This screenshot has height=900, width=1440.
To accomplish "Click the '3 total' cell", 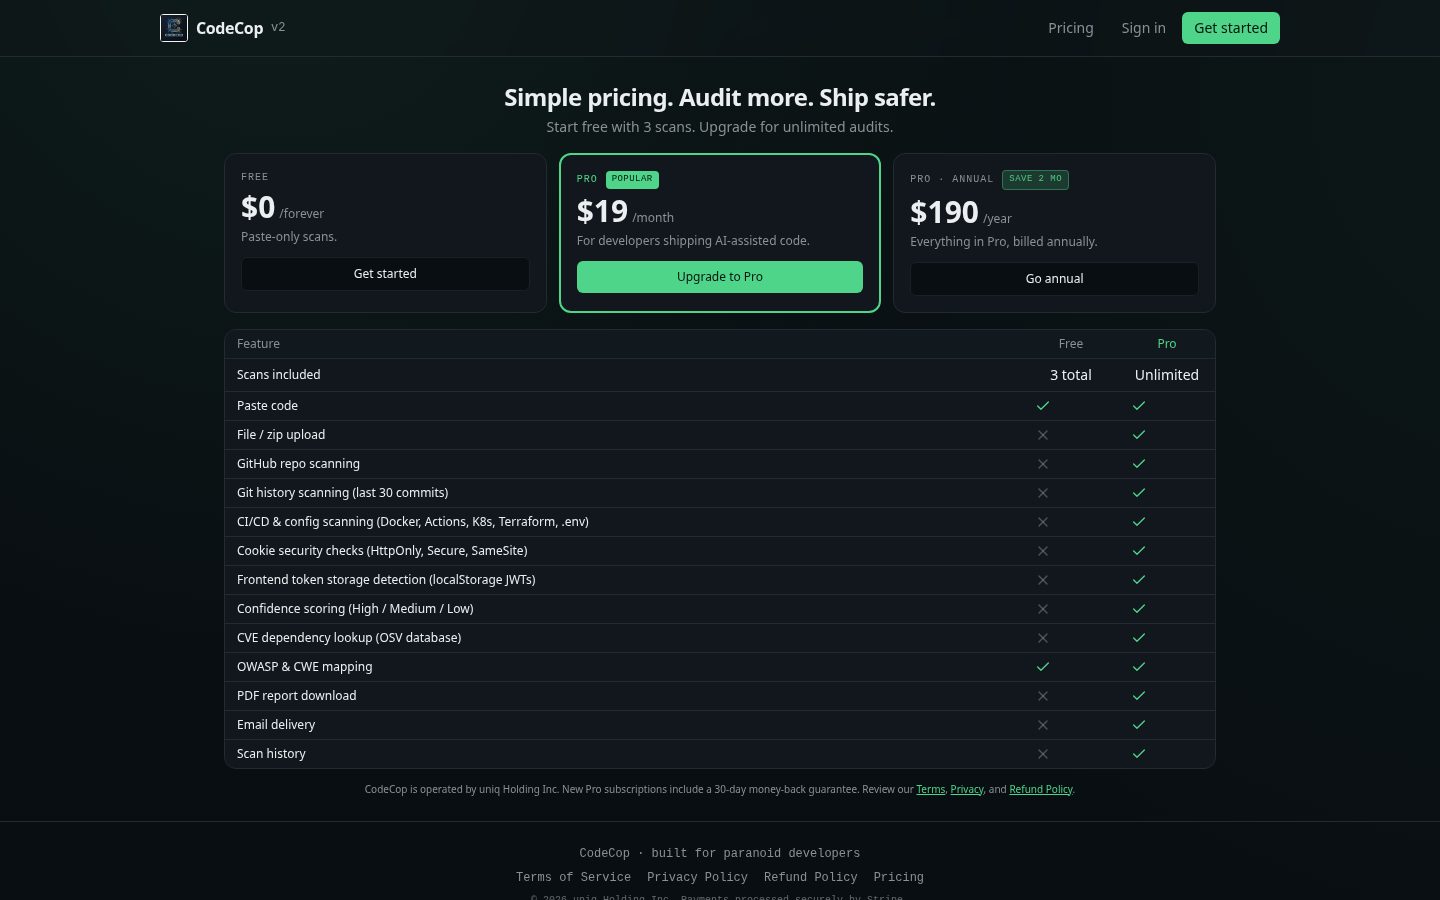I will tap(1071, 375).
